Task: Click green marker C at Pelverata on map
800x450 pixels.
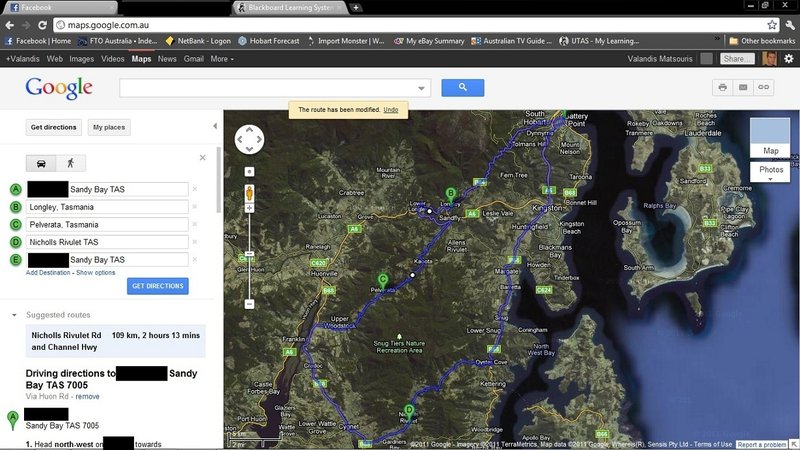Action: [383, 281]
